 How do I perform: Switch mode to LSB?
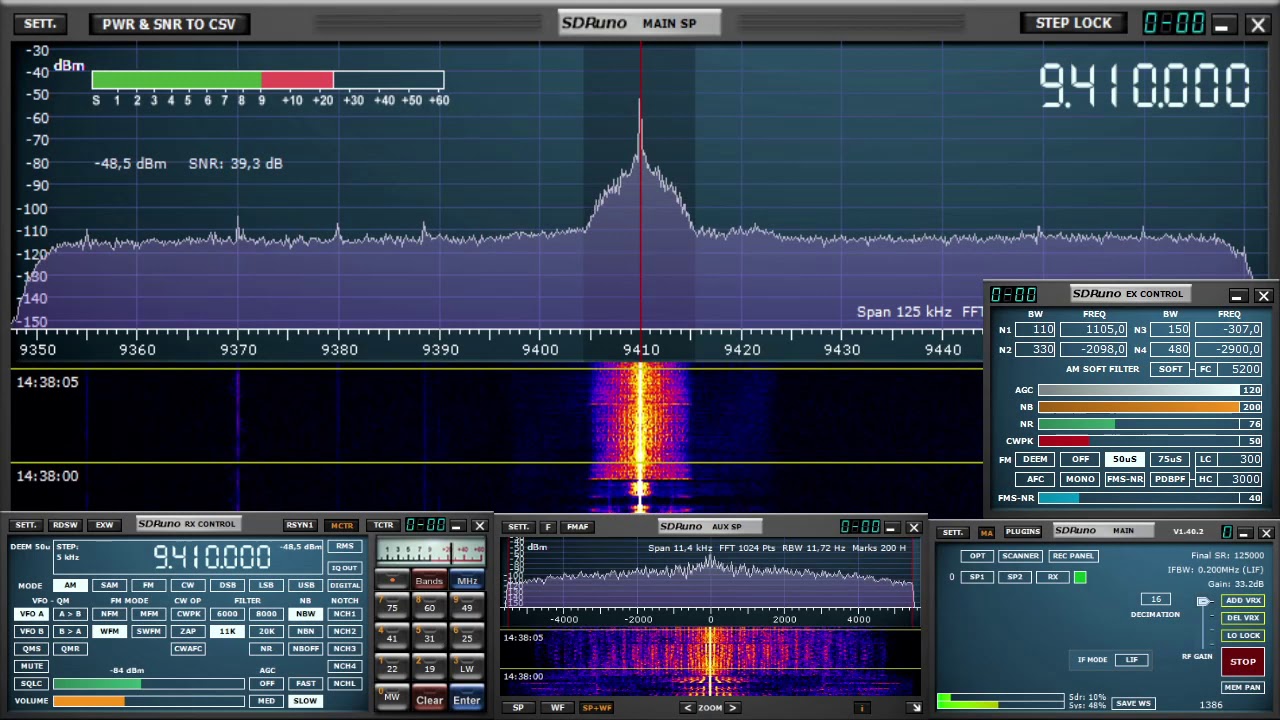pyautogui.click(x=266, y=585)
